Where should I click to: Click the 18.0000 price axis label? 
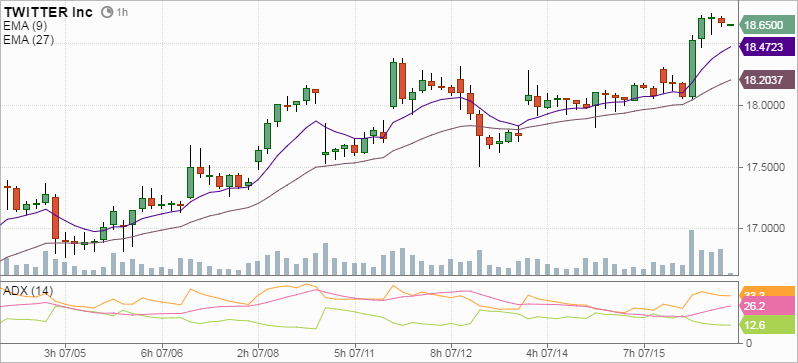coord(764,105)
